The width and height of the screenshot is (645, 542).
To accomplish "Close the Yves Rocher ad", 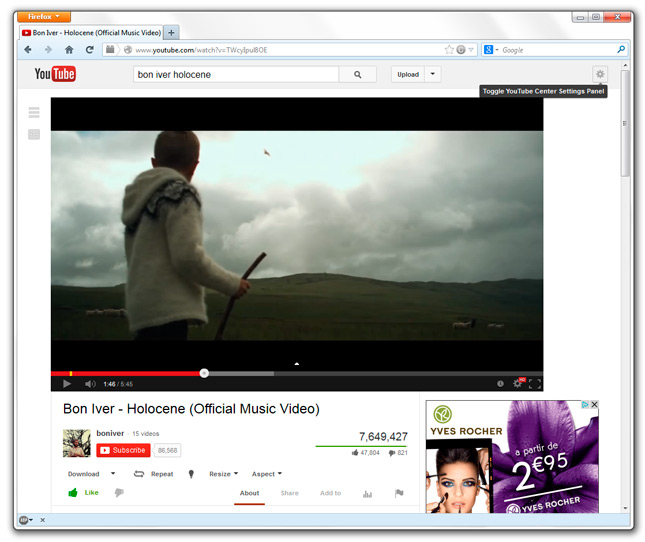I will (594, 404).
